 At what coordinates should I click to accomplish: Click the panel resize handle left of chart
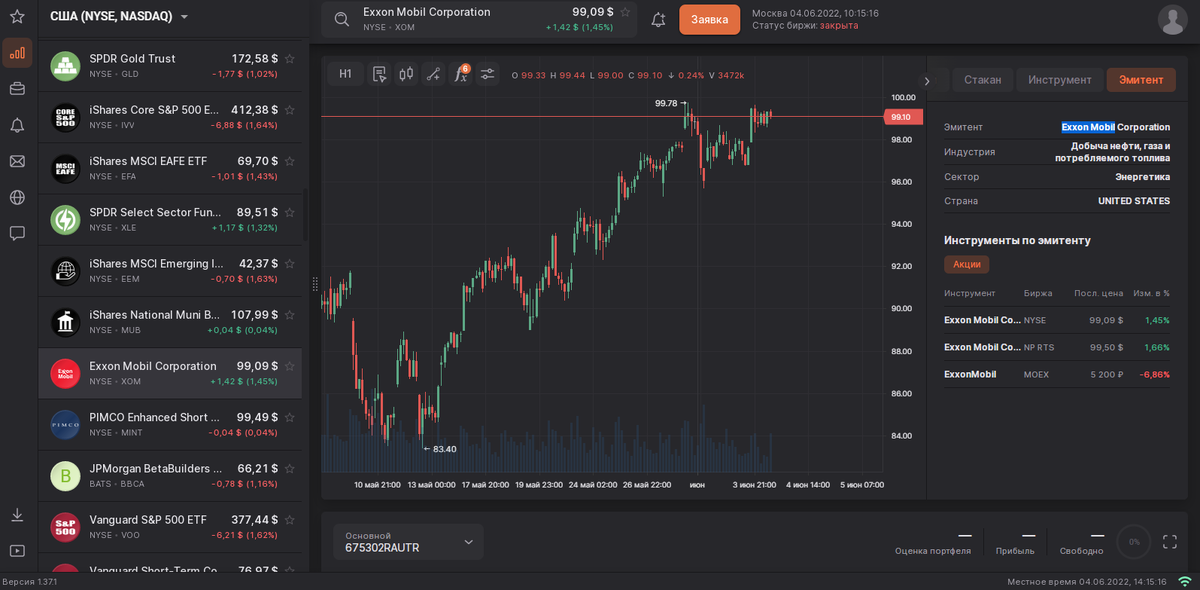coord(315,284)
